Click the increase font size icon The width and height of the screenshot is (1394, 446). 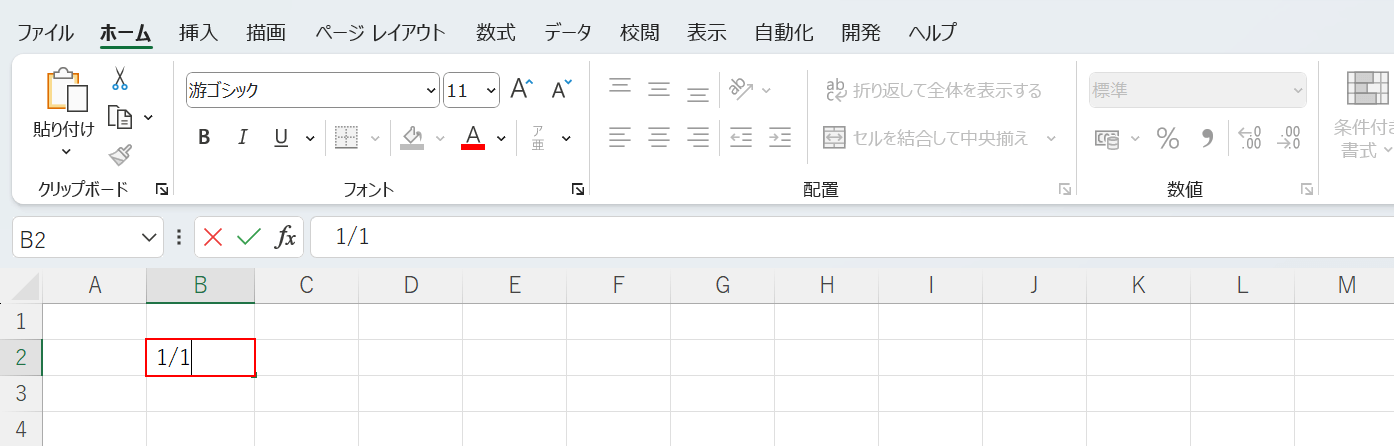[521, 90]
